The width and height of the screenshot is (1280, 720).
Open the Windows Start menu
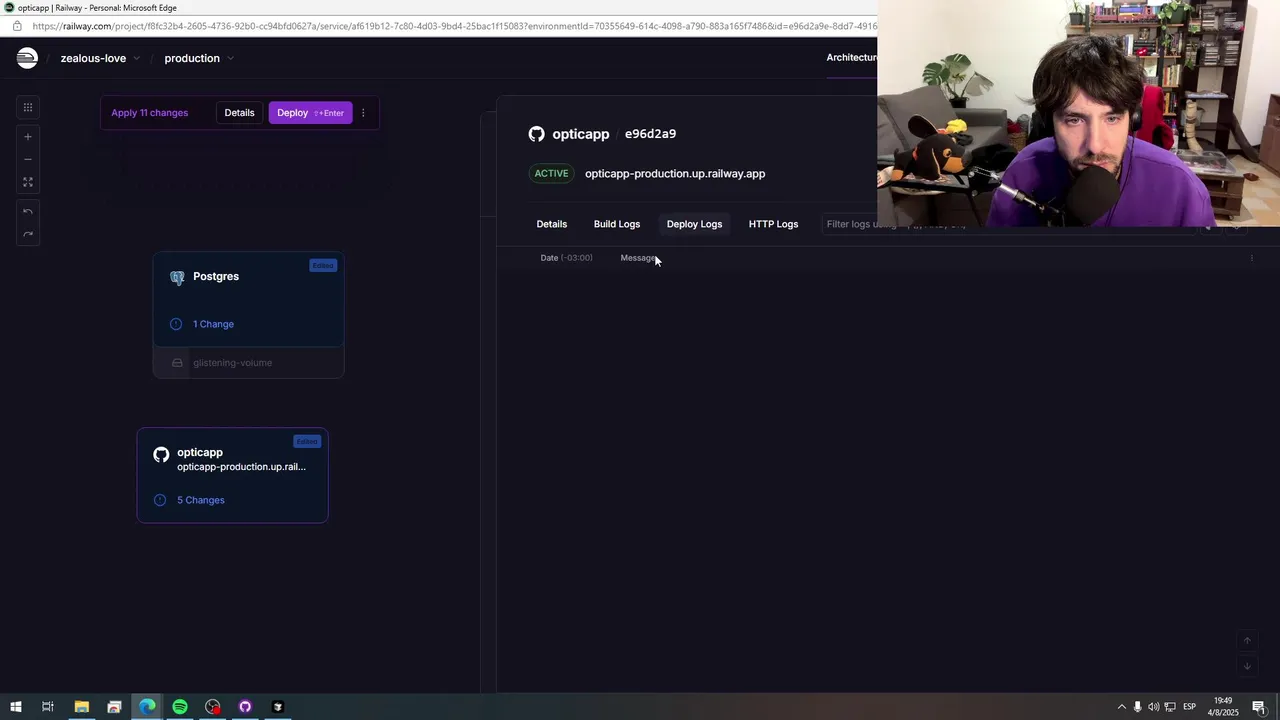[x=15, y=707]
